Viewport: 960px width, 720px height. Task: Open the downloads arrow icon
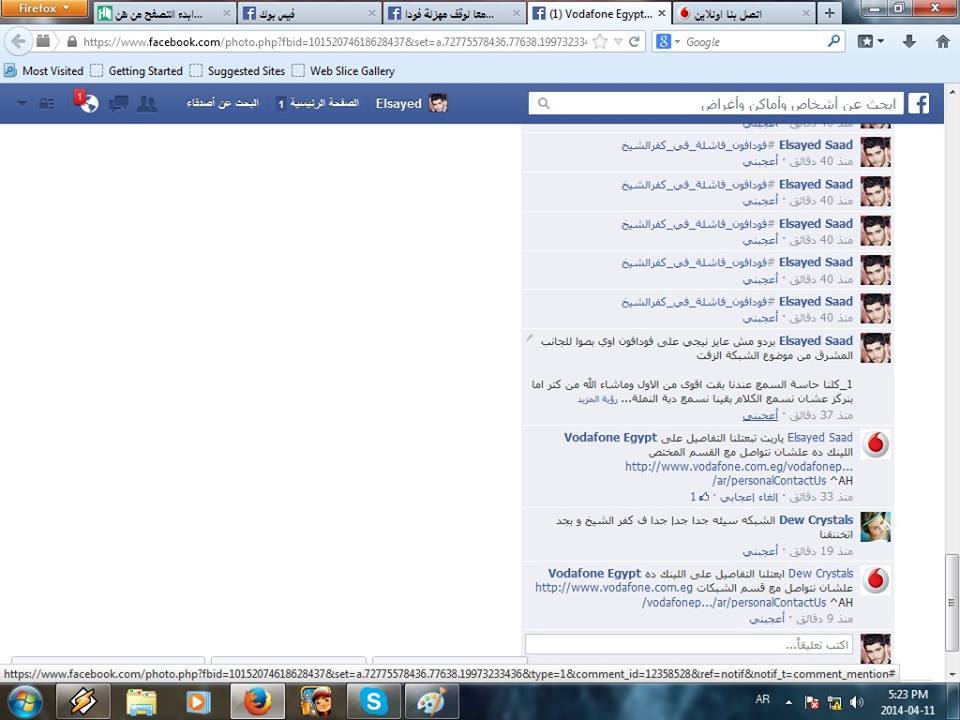(909, 42)
